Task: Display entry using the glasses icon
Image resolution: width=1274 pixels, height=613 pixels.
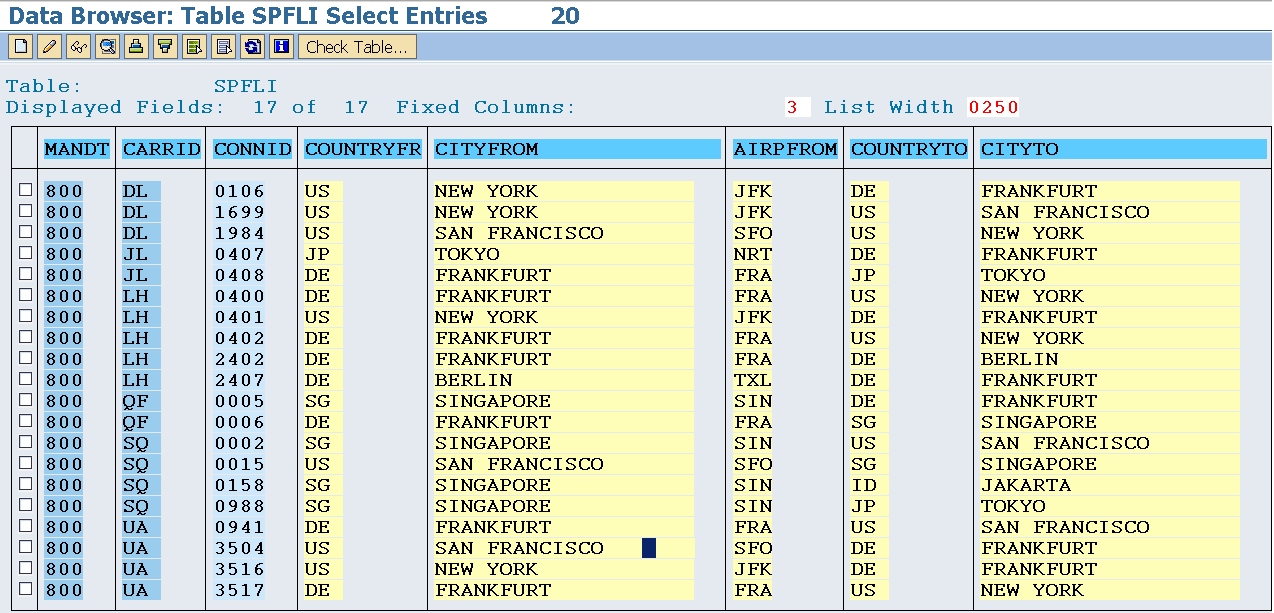Action: tap(78, 46)
